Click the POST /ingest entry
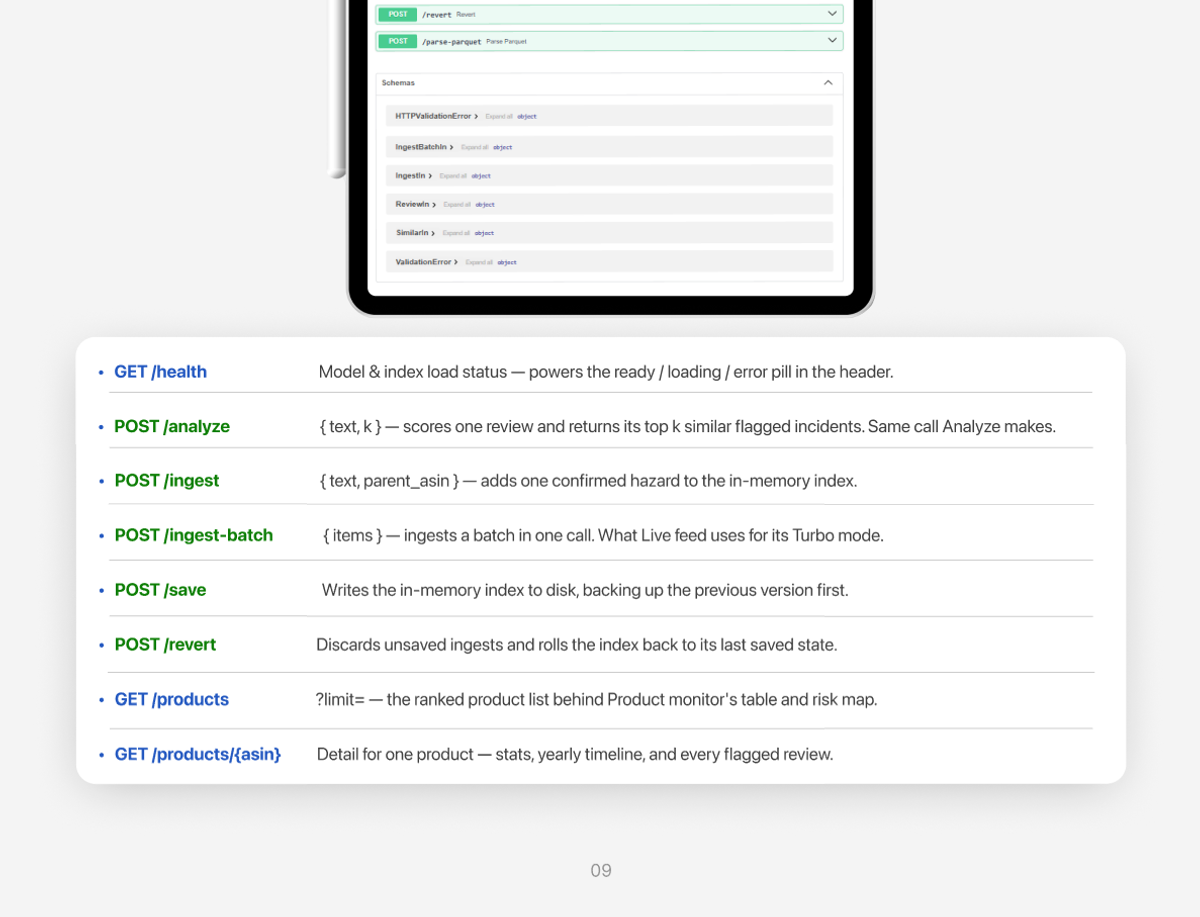The image size is (1200, 917). (x=167, y=481)
